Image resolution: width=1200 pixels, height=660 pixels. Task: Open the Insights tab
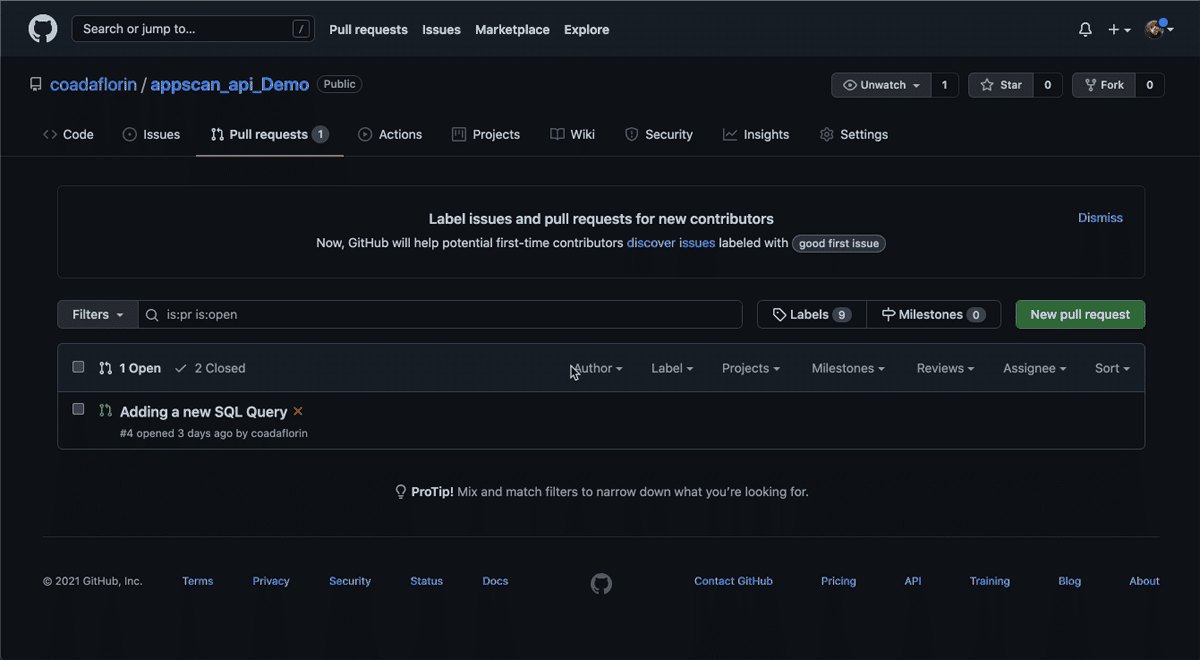756,134
